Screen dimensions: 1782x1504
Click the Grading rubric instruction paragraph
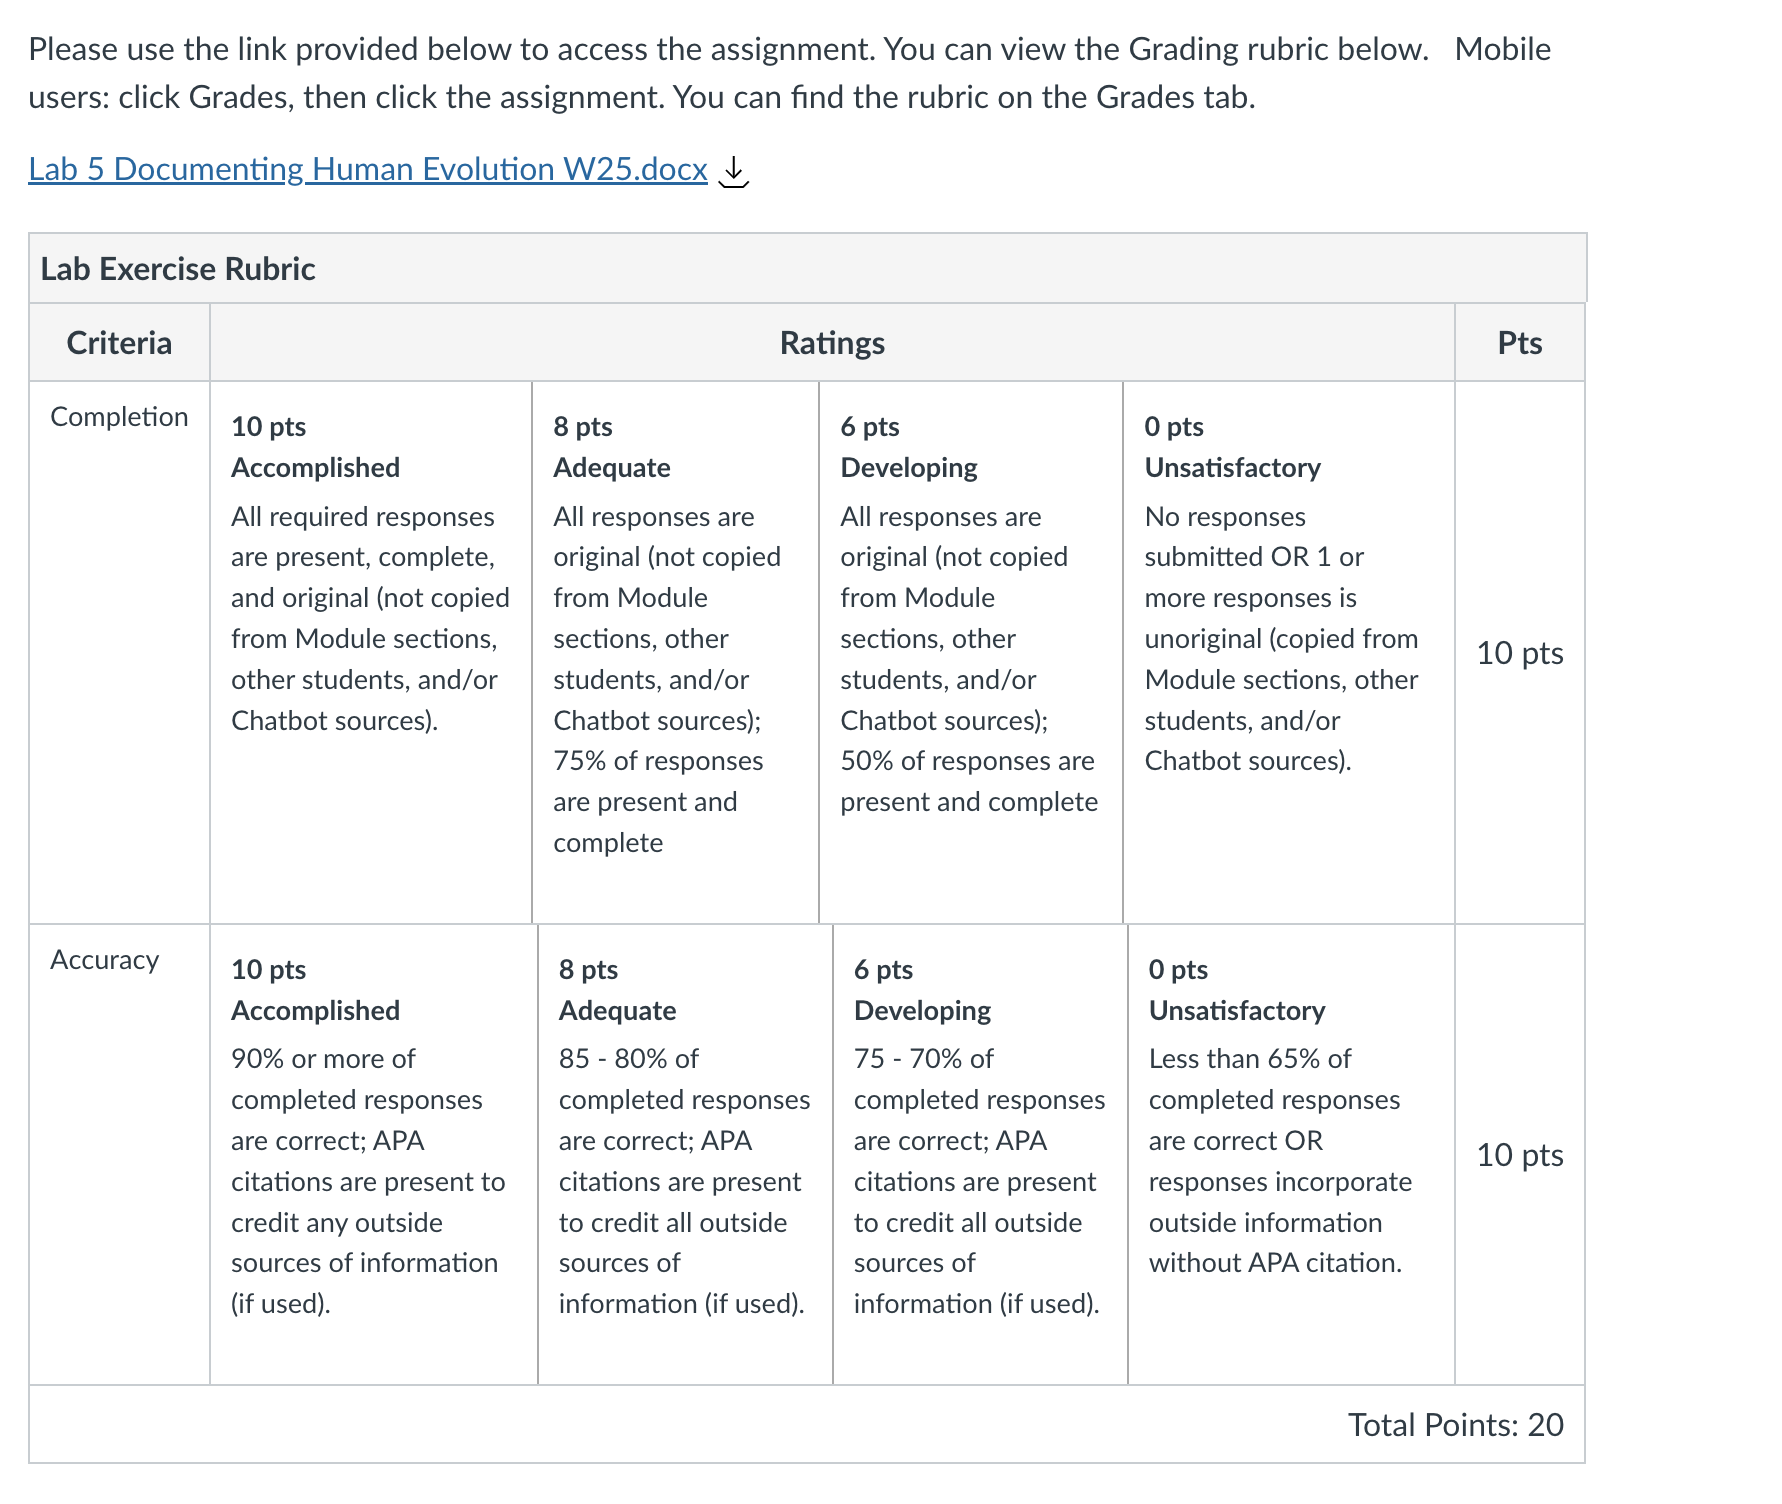[790, 73]
